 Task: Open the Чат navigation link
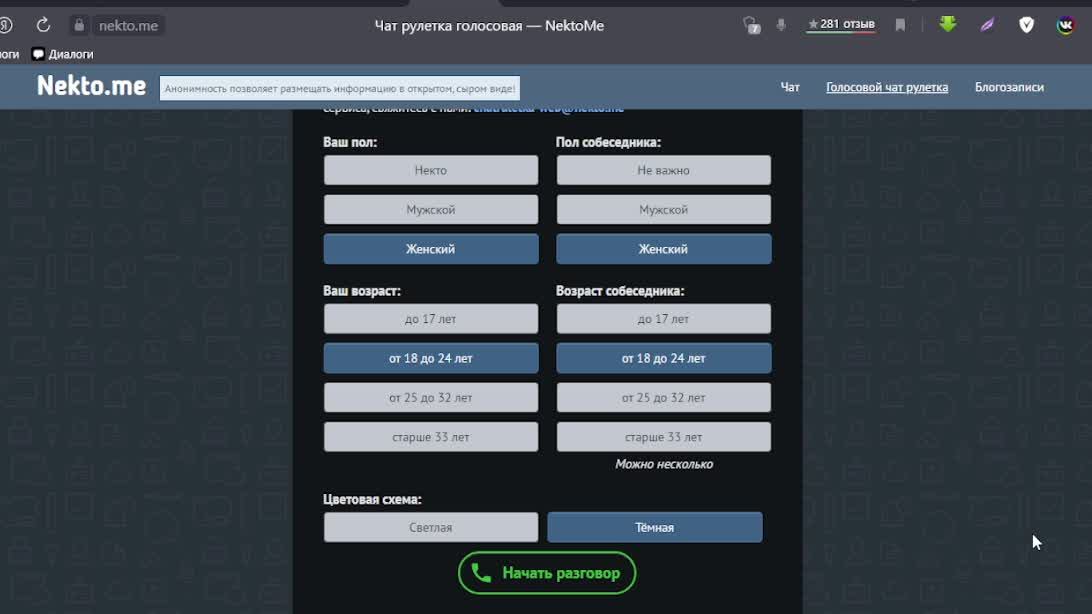tap(790, 87)
